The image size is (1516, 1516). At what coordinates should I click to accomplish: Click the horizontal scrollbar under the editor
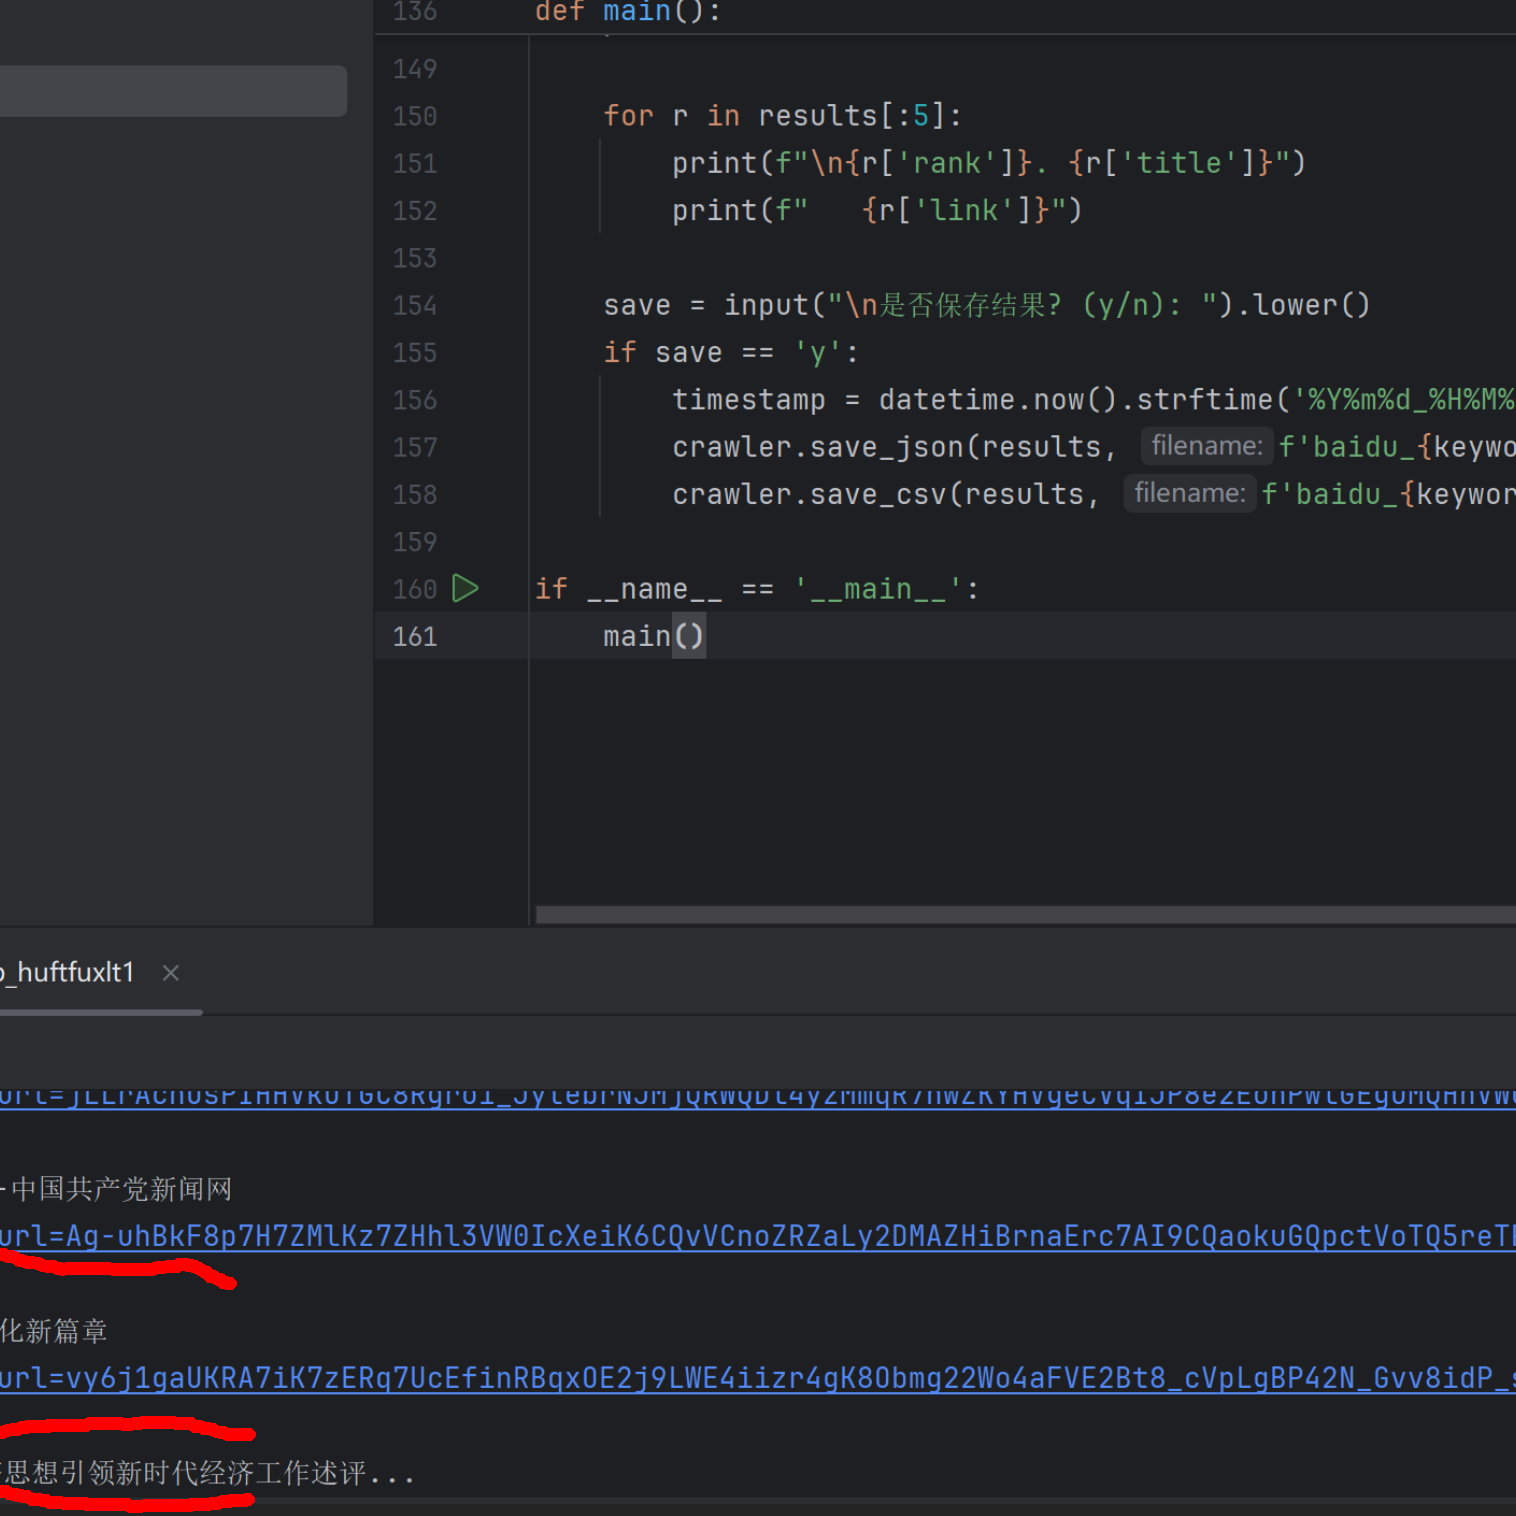tap(1025, 915)
